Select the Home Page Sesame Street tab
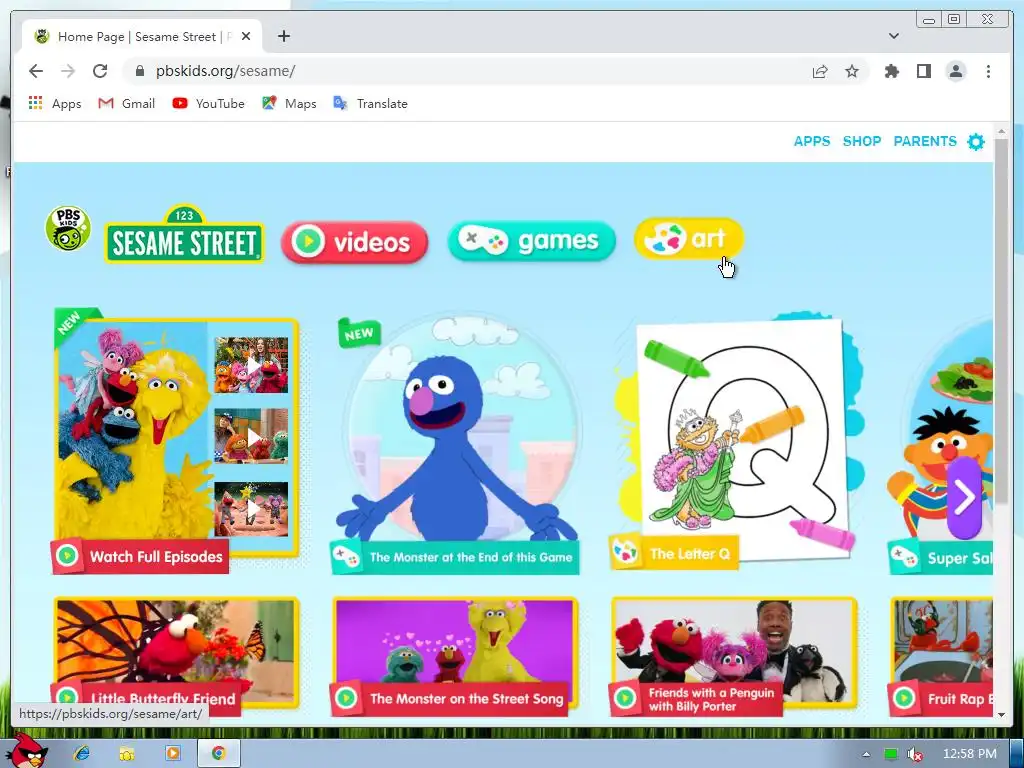The height and width of the screenshot is (768, 1024). (142, 37)
